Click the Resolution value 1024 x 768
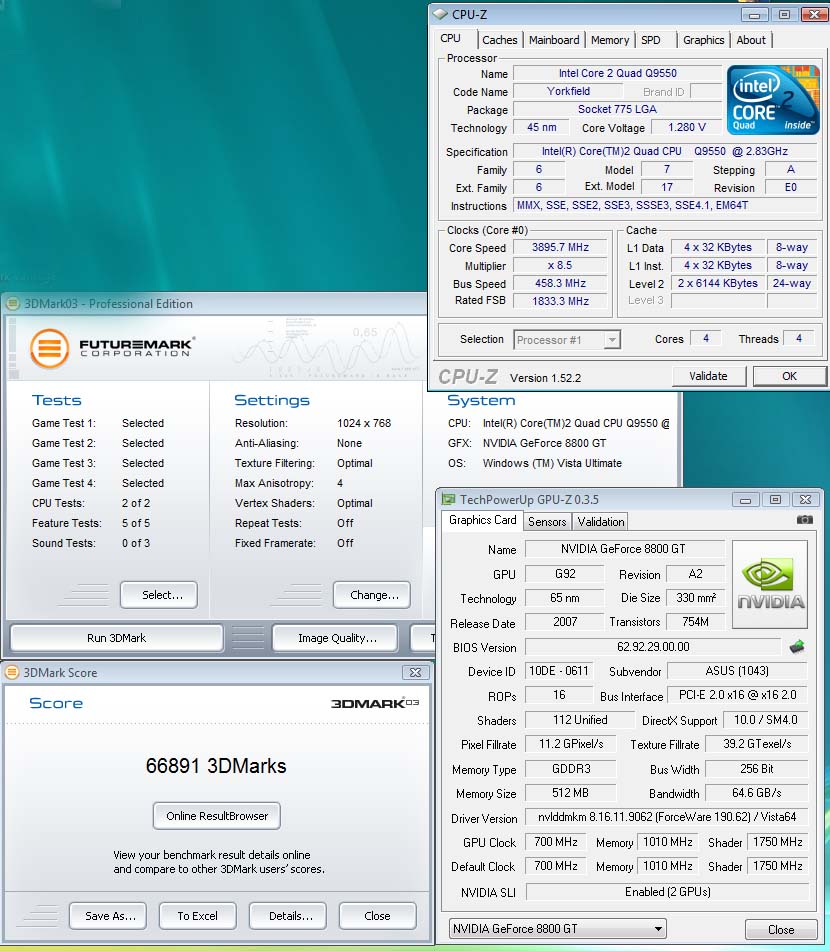830x951 pixels. click(364, 423)
